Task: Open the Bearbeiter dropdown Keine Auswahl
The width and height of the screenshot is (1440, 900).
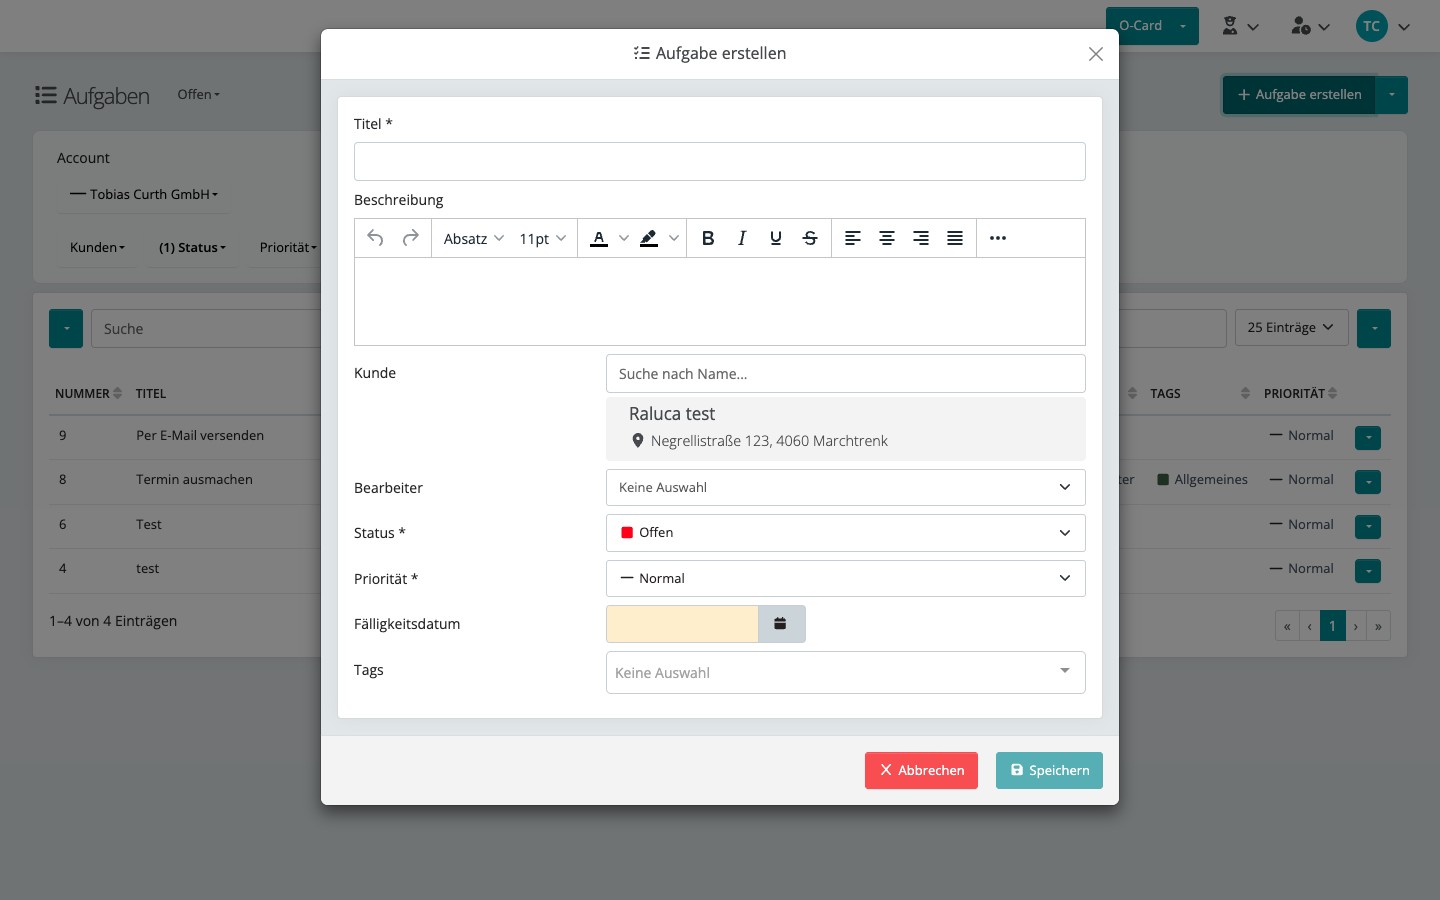Action: 846,487
